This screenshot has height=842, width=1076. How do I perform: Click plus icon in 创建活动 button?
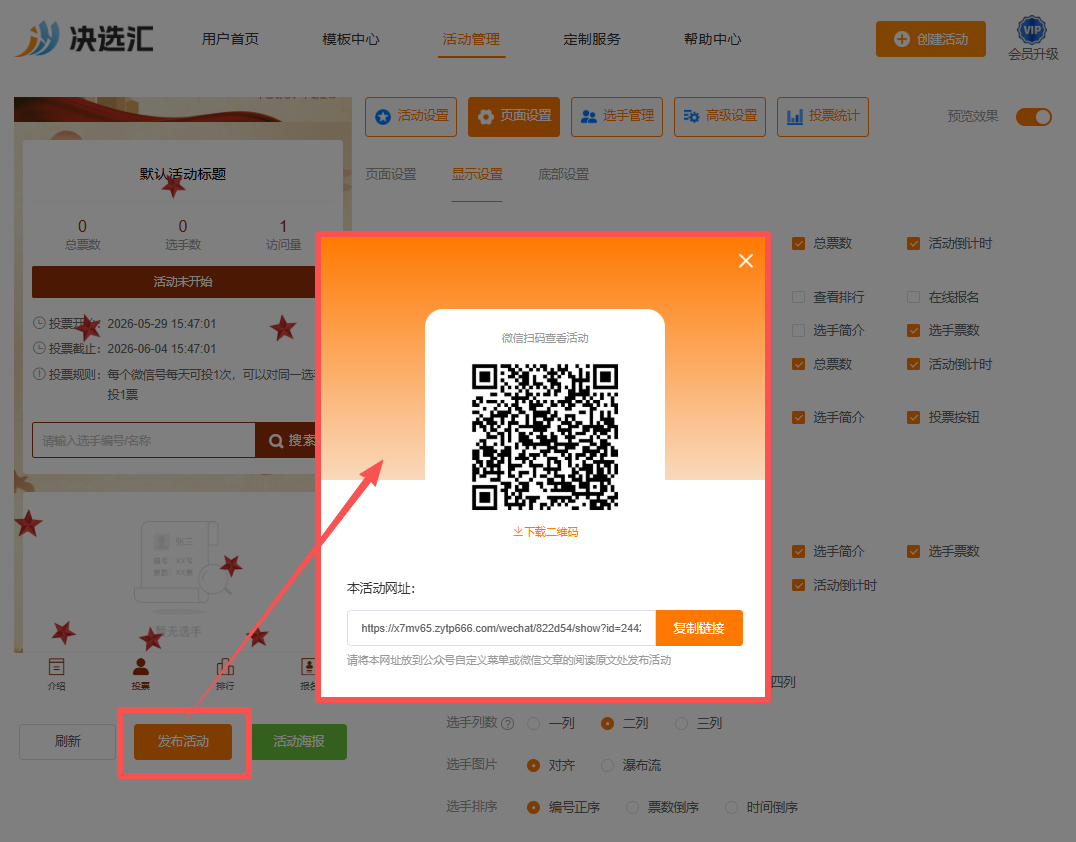pyautogui.click(x=902, y=39)
